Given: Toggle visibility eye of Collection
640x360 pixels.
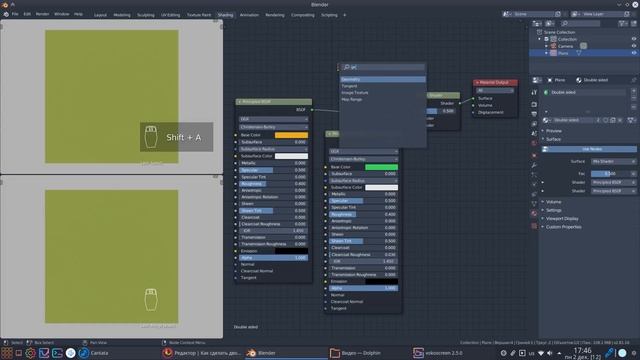Looking at the screenshot, I should (634, 39).
